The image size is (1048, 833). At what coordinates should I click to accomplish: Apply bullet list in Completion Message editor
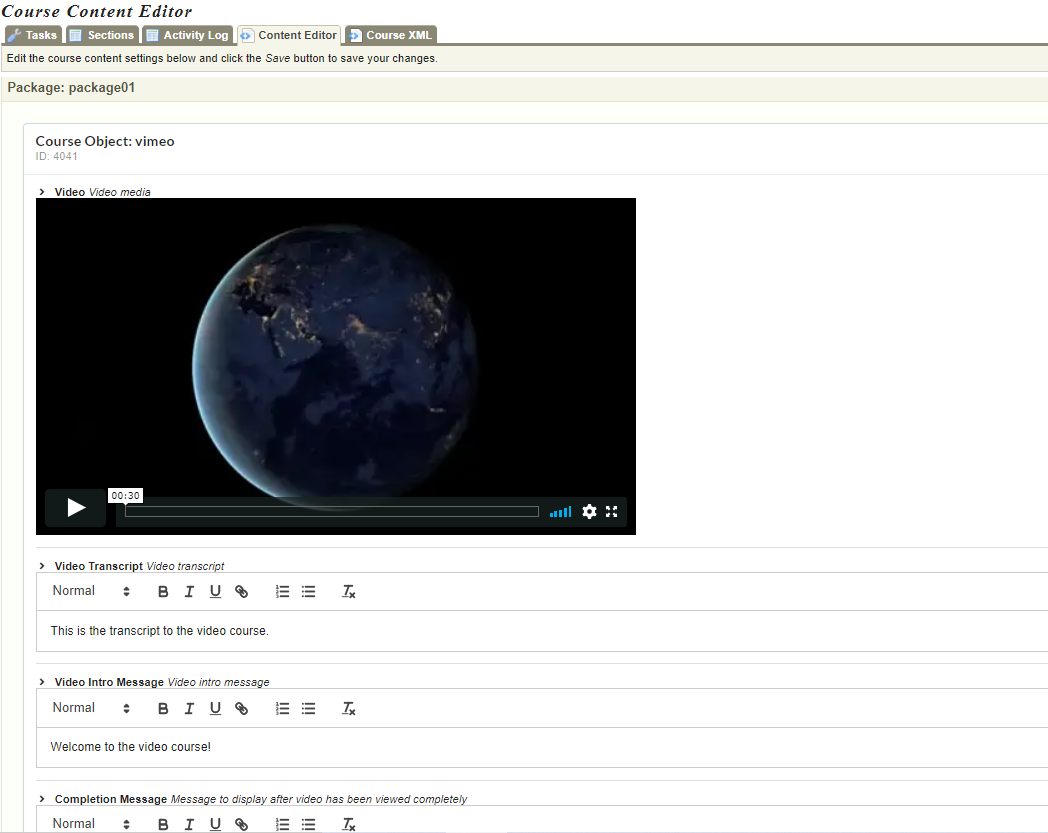tap(308, 824)
